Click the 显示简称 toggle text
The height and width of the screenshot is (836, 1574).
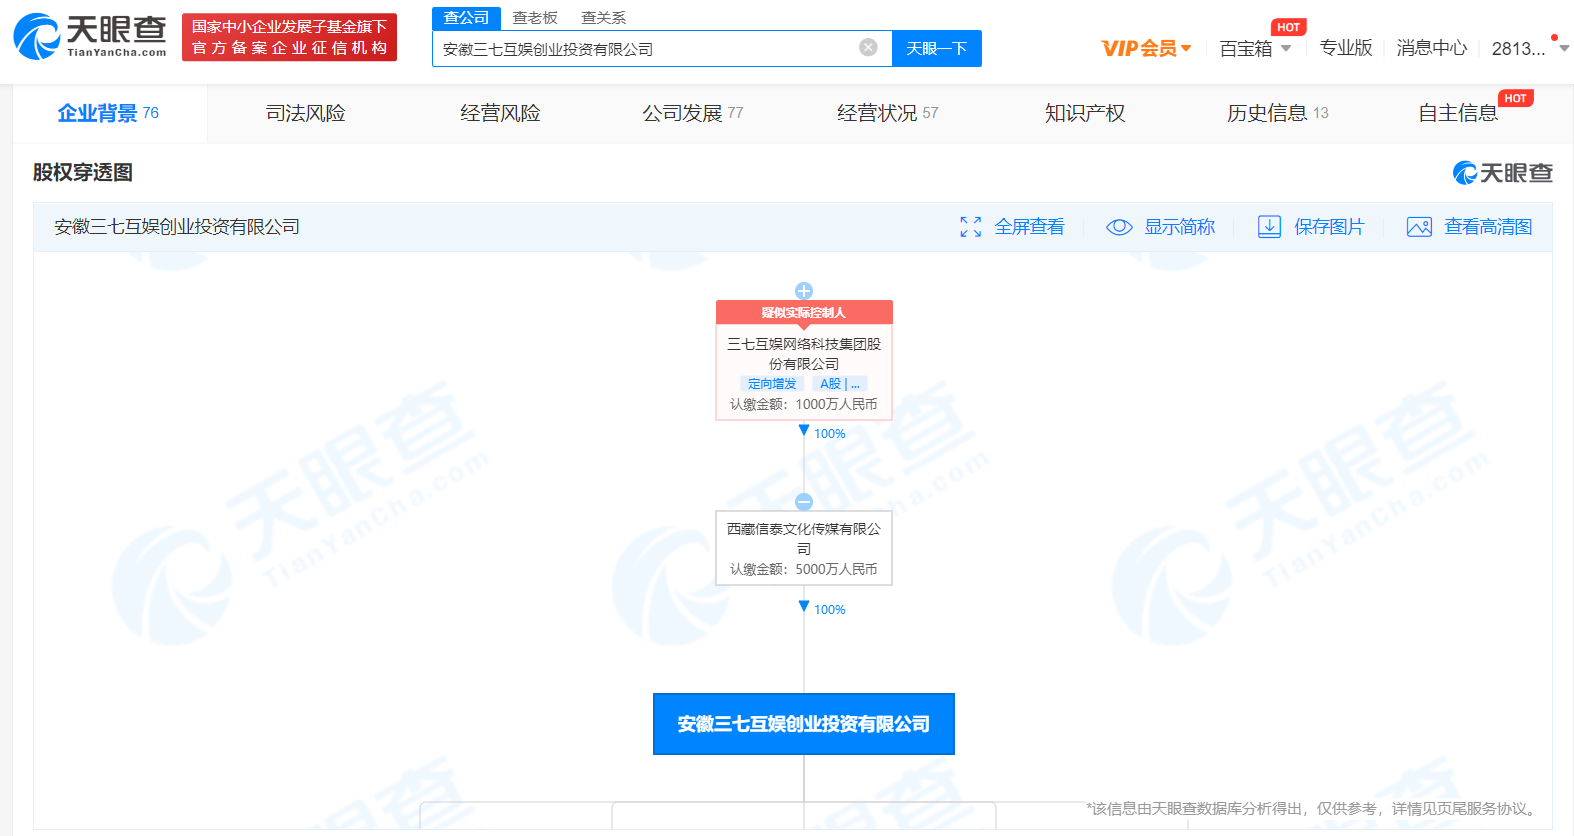pyautogui.click(x=1179, y=227)
